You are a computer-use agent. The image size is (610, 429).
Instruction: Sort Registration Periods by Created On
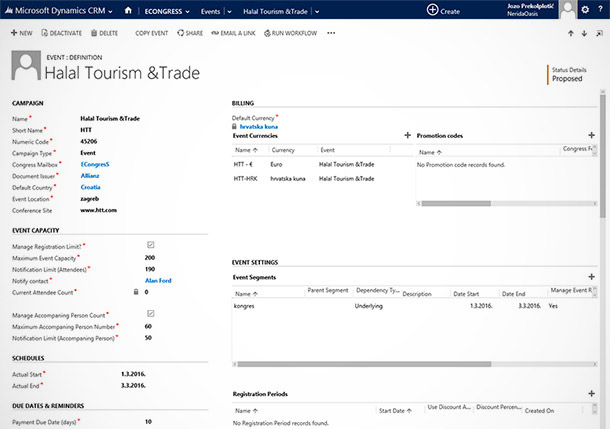(x=539, y=410)
